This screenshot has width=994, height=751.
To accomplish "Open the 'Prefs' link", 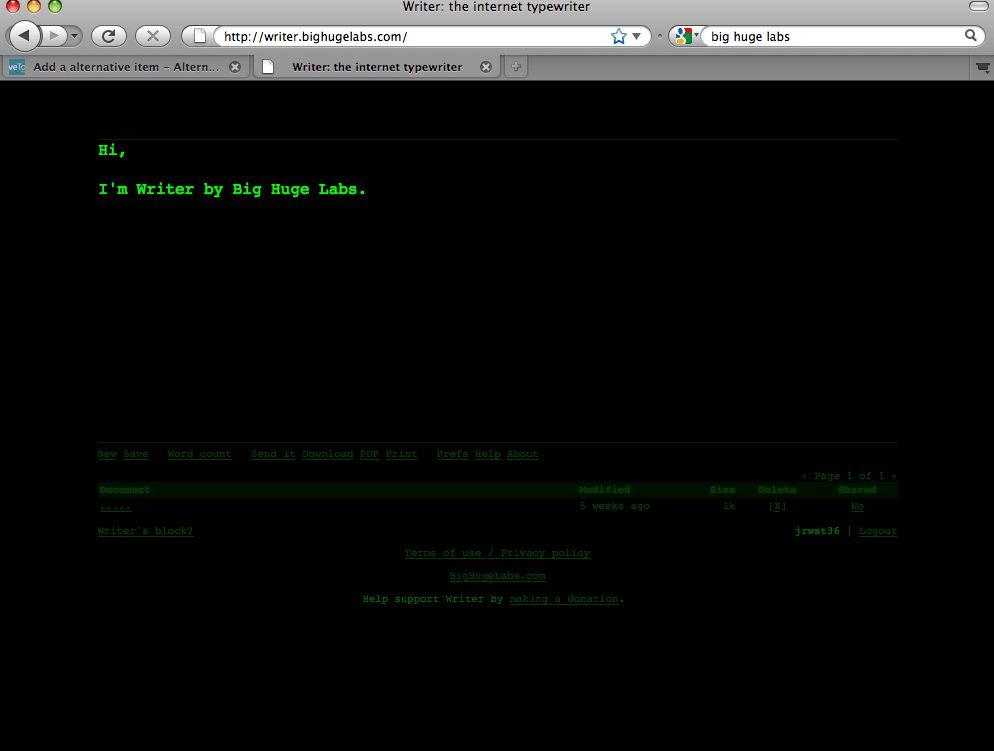I will [453, 454].
